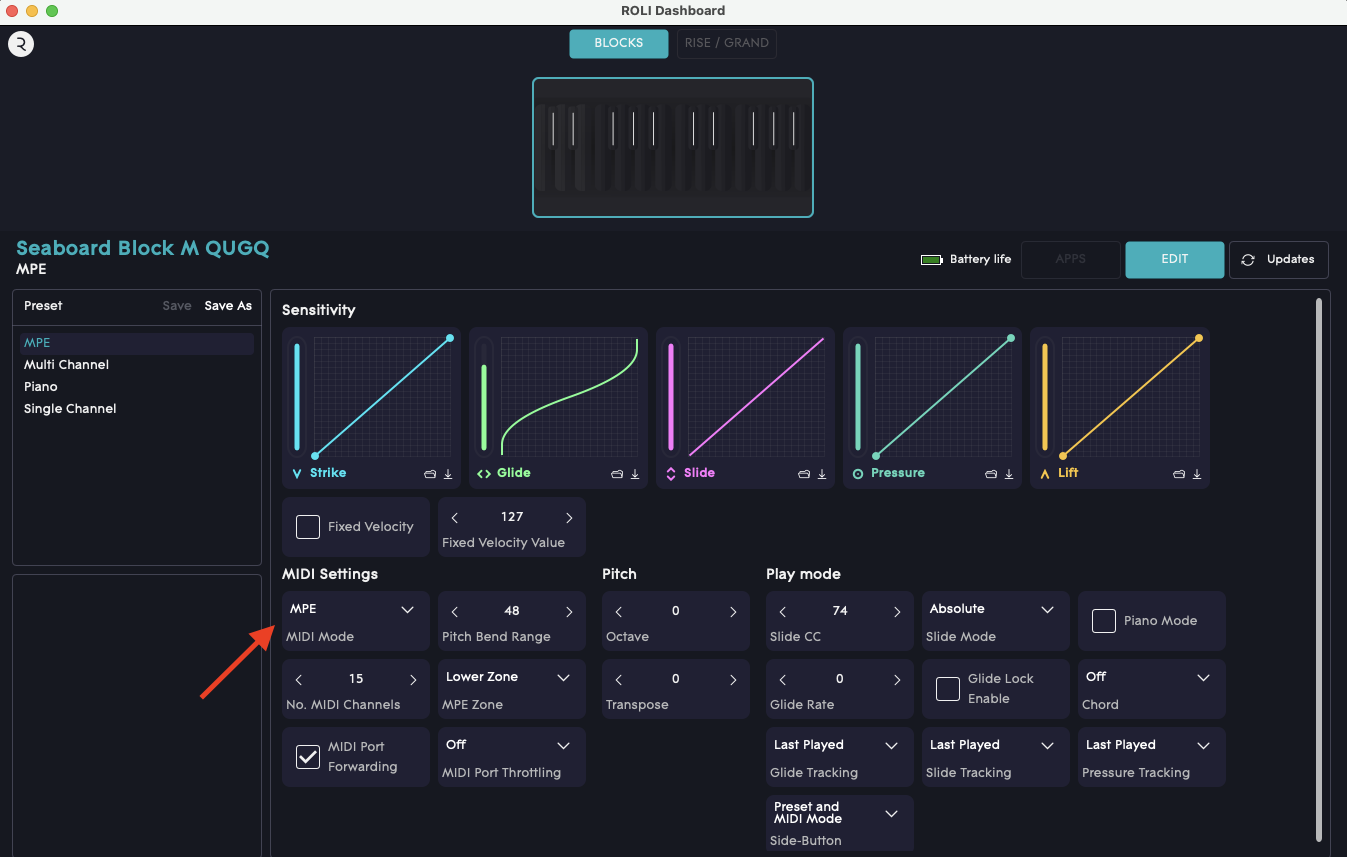
Task: Decrease the Fixed Velocity Value
Action: tap(455, 518)
